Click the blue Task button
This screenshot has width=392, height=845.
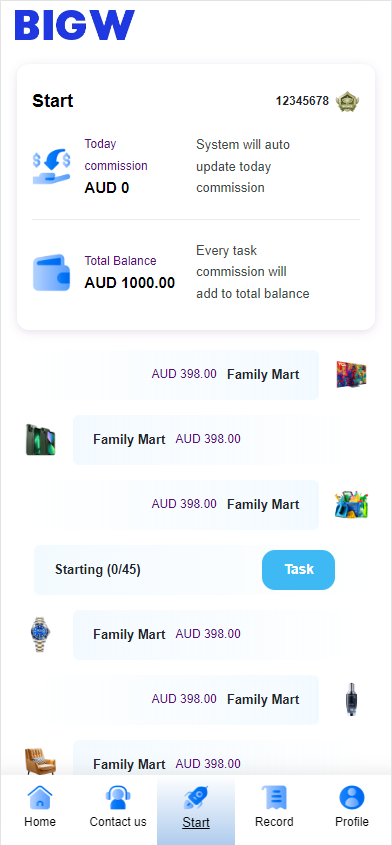[298, 570]
